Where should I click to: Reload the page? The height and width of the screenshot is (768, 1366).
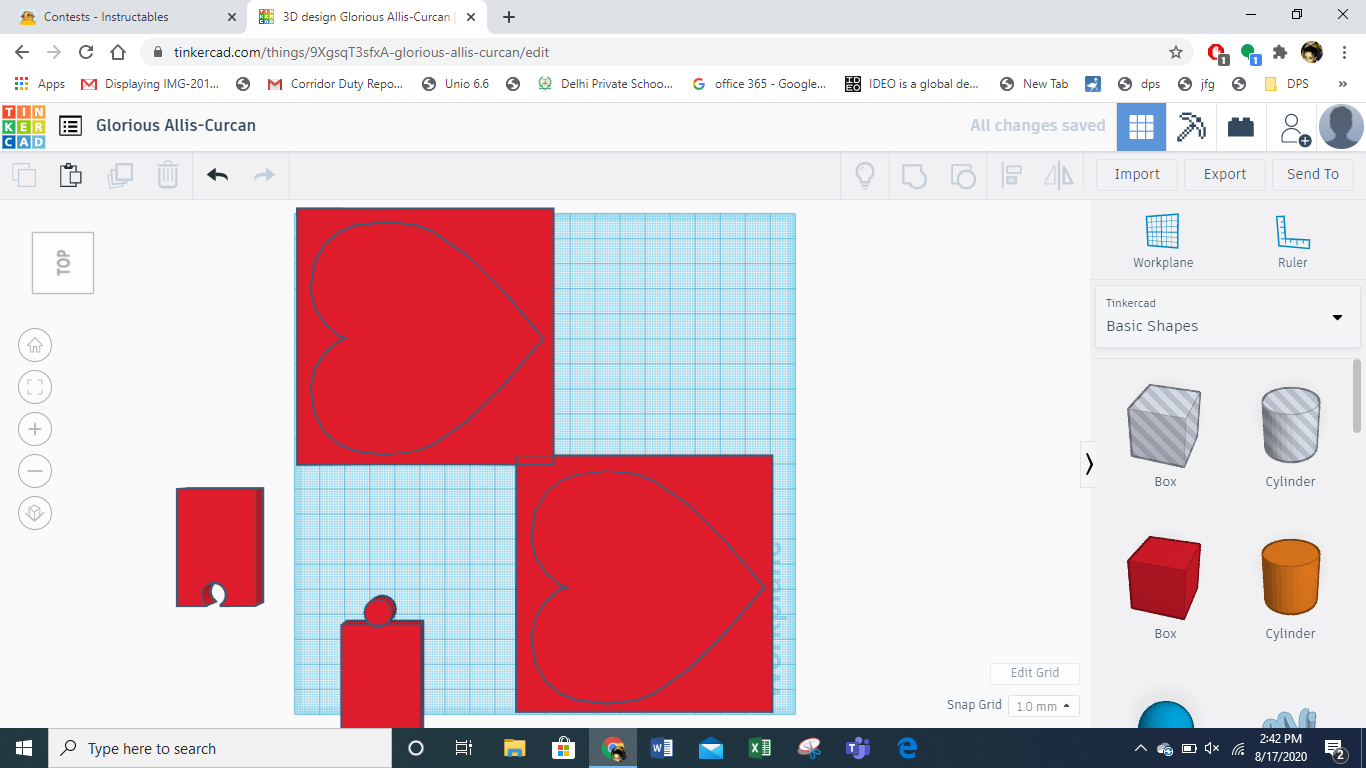click(86, 52)
